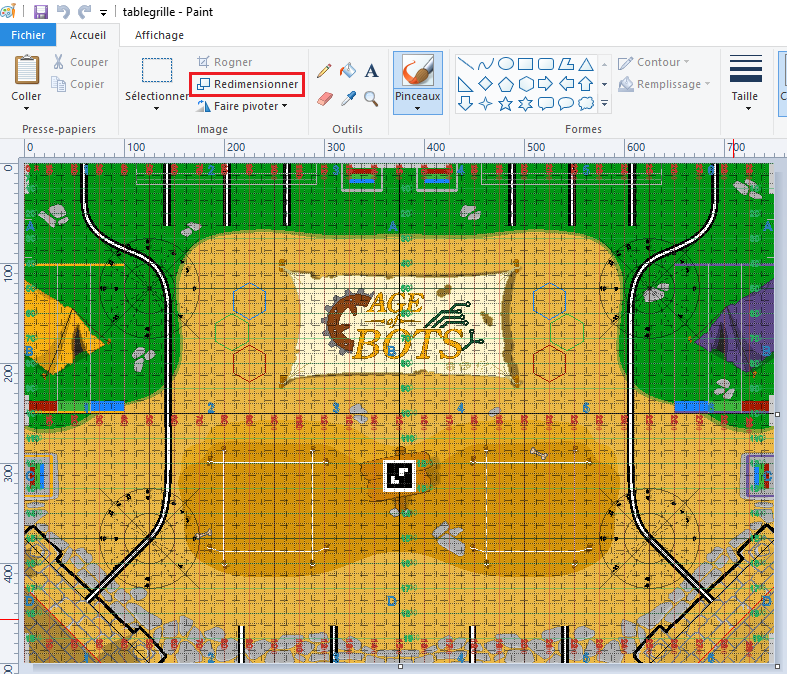The height and width of the screenshot is (674, 787).
Task: Show the next row of shapes
Action: click(605, 84)
